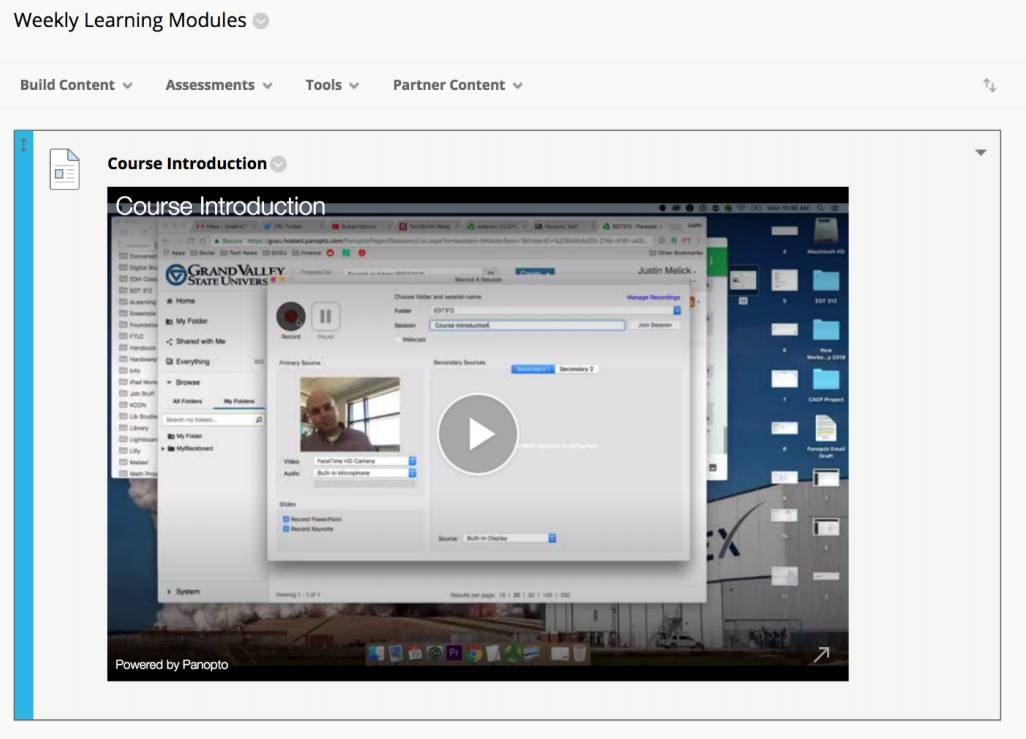This screenshot has height=739, width=1026.
Task: Click the reorder arrows icon in toolbar
Action: click(x=989, y=86)
